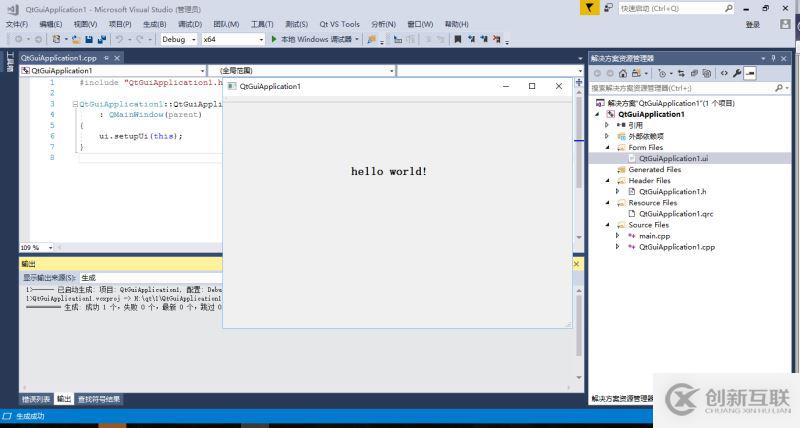This screenshot has width=800, height=428.
Task: Click the Solution Explorer search magnifier icon
Action: (x=779, y=88)
